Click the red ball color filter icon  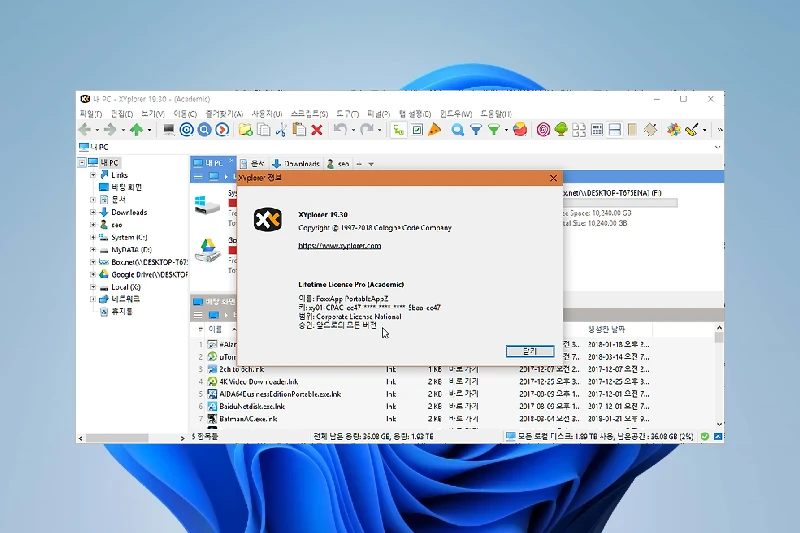click(x=520, y=130)
